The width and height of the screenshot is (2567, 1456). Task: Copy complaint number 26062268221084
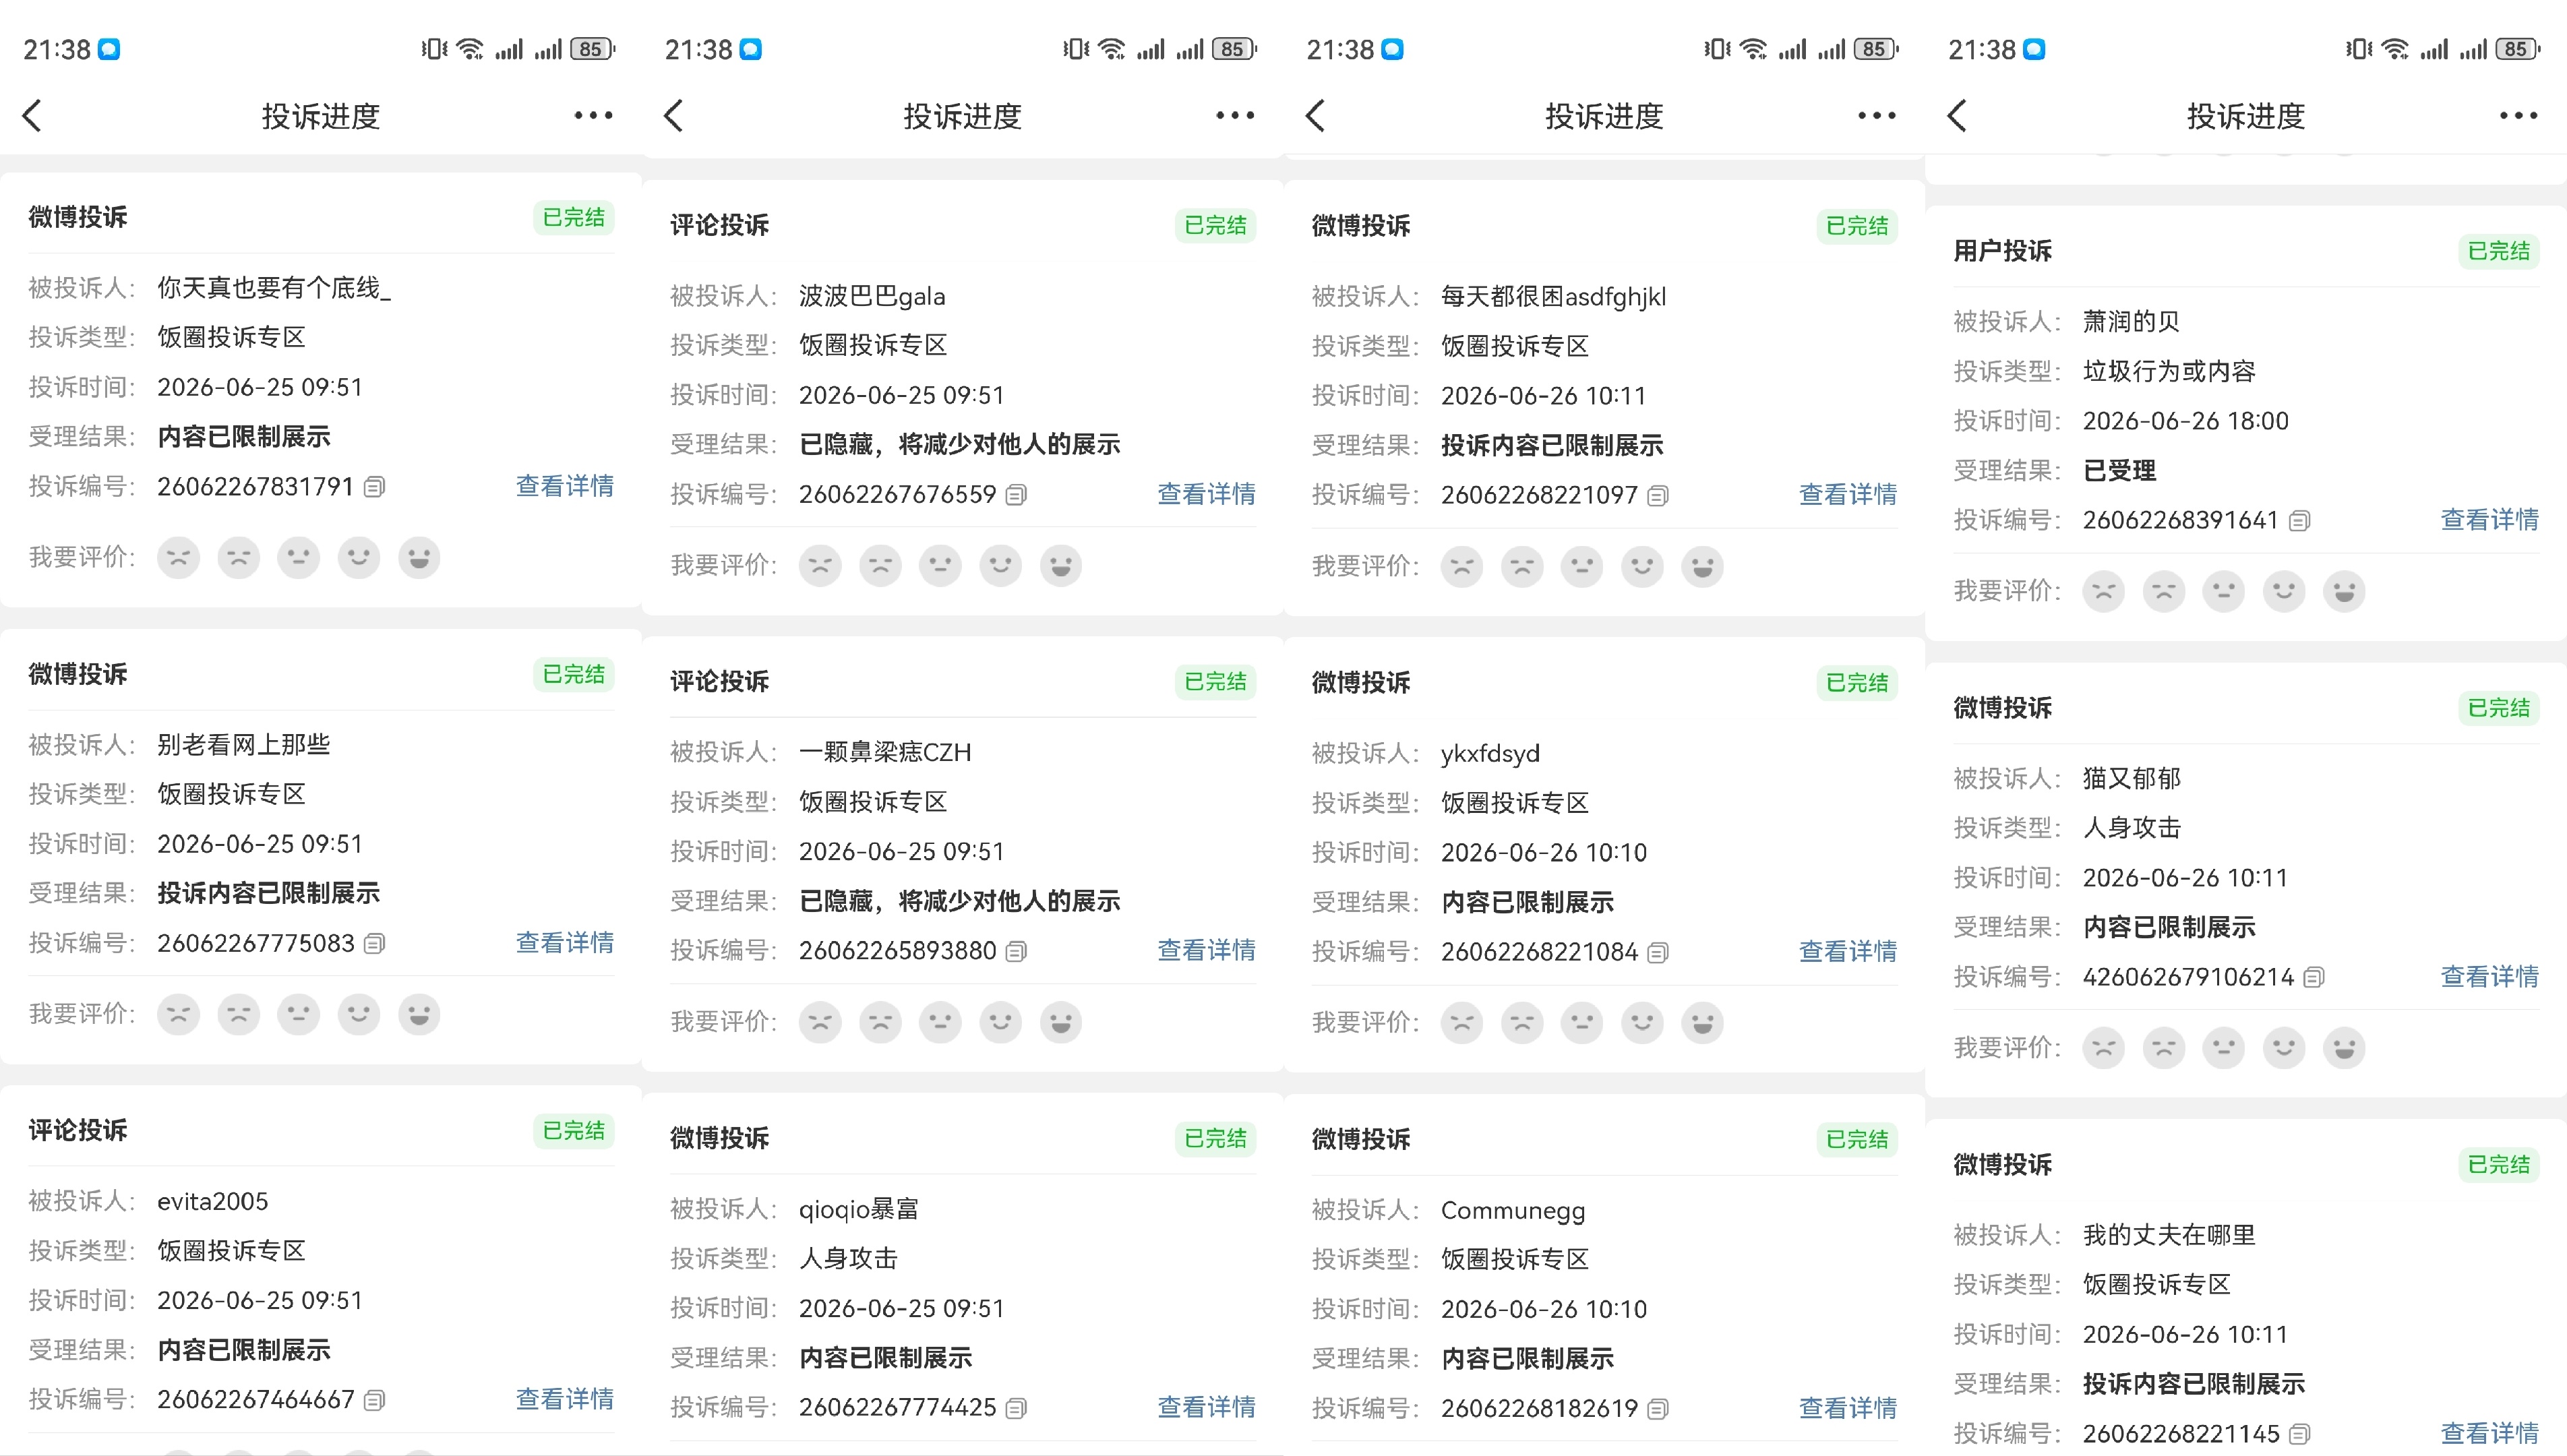(x=1658, y=952)
